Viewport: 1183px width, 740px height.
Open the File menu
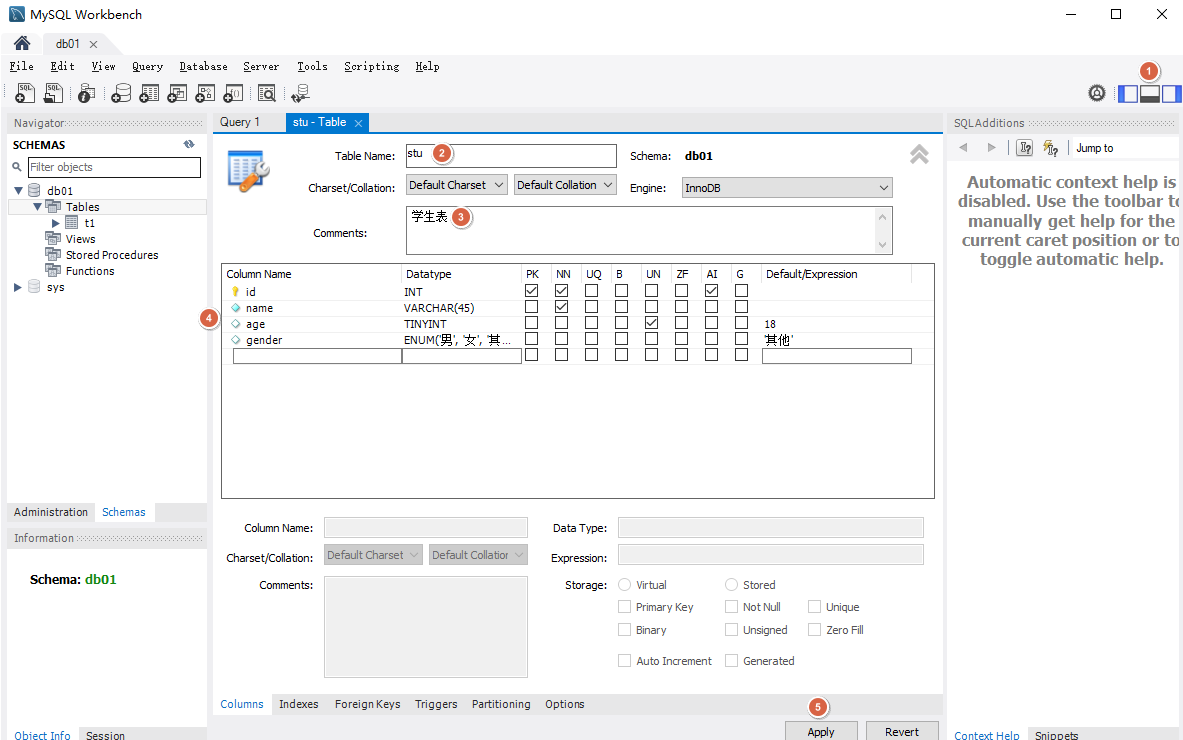click(21, 66)
